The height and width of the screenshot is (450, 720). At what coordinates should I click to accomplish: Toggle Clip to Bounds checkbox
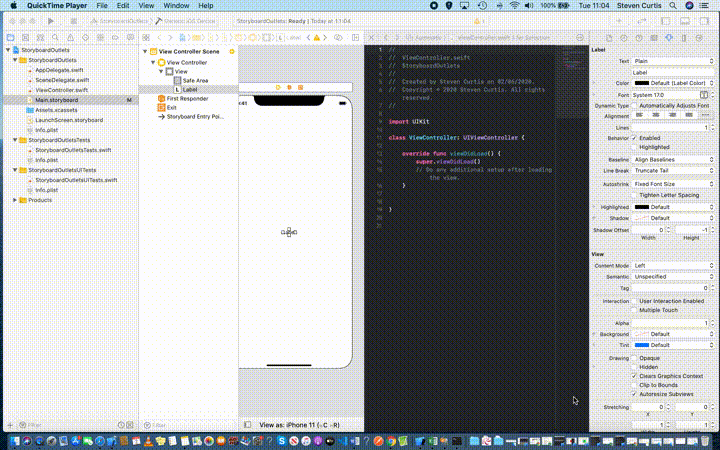(634, 385)
